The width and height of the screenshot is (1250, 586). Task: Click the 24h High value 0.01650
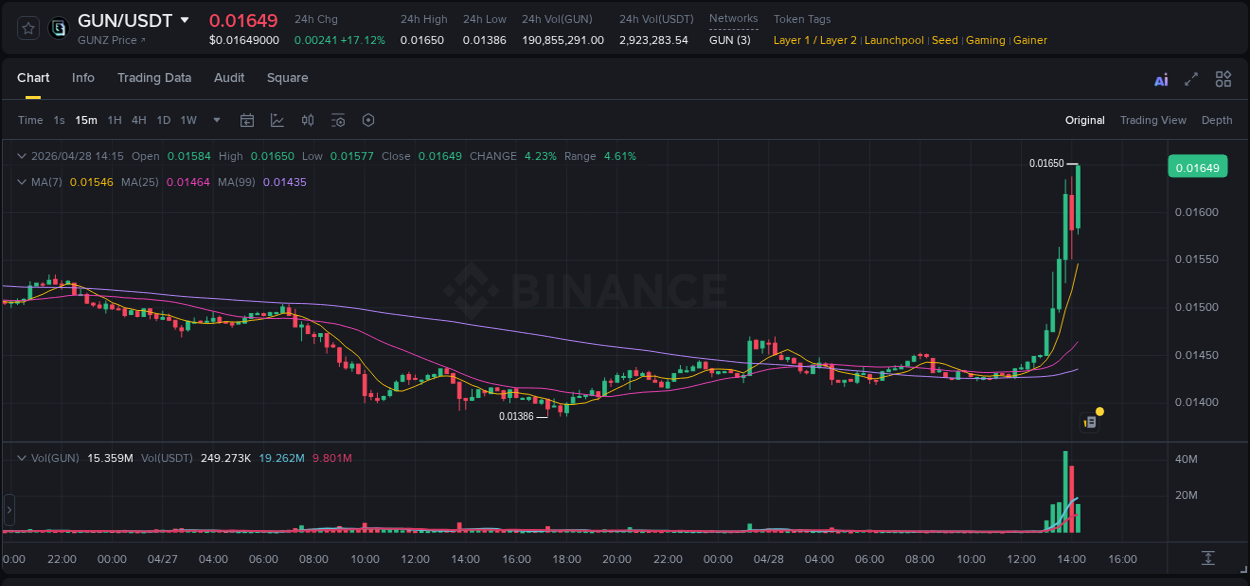[x=422, y=40]
